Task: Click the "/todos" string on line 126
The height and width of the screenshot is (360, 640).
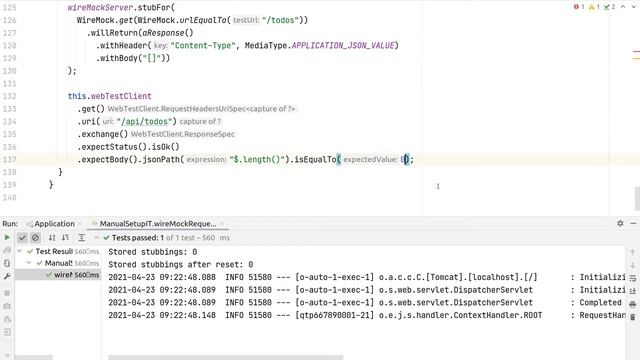Action: [280, 20]
